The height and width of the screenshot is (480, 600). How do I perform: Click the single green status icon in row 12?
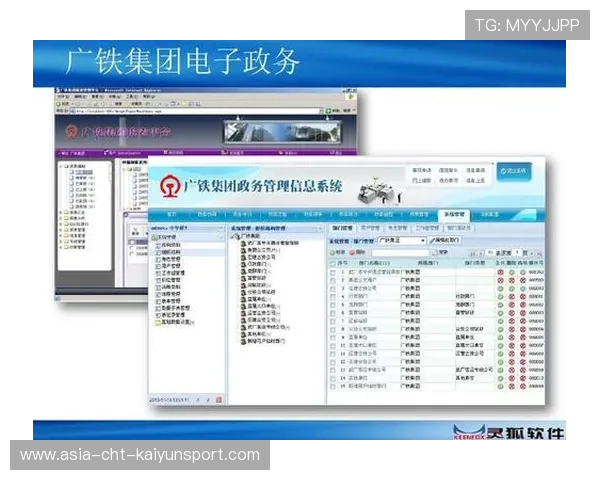point(500,362)
